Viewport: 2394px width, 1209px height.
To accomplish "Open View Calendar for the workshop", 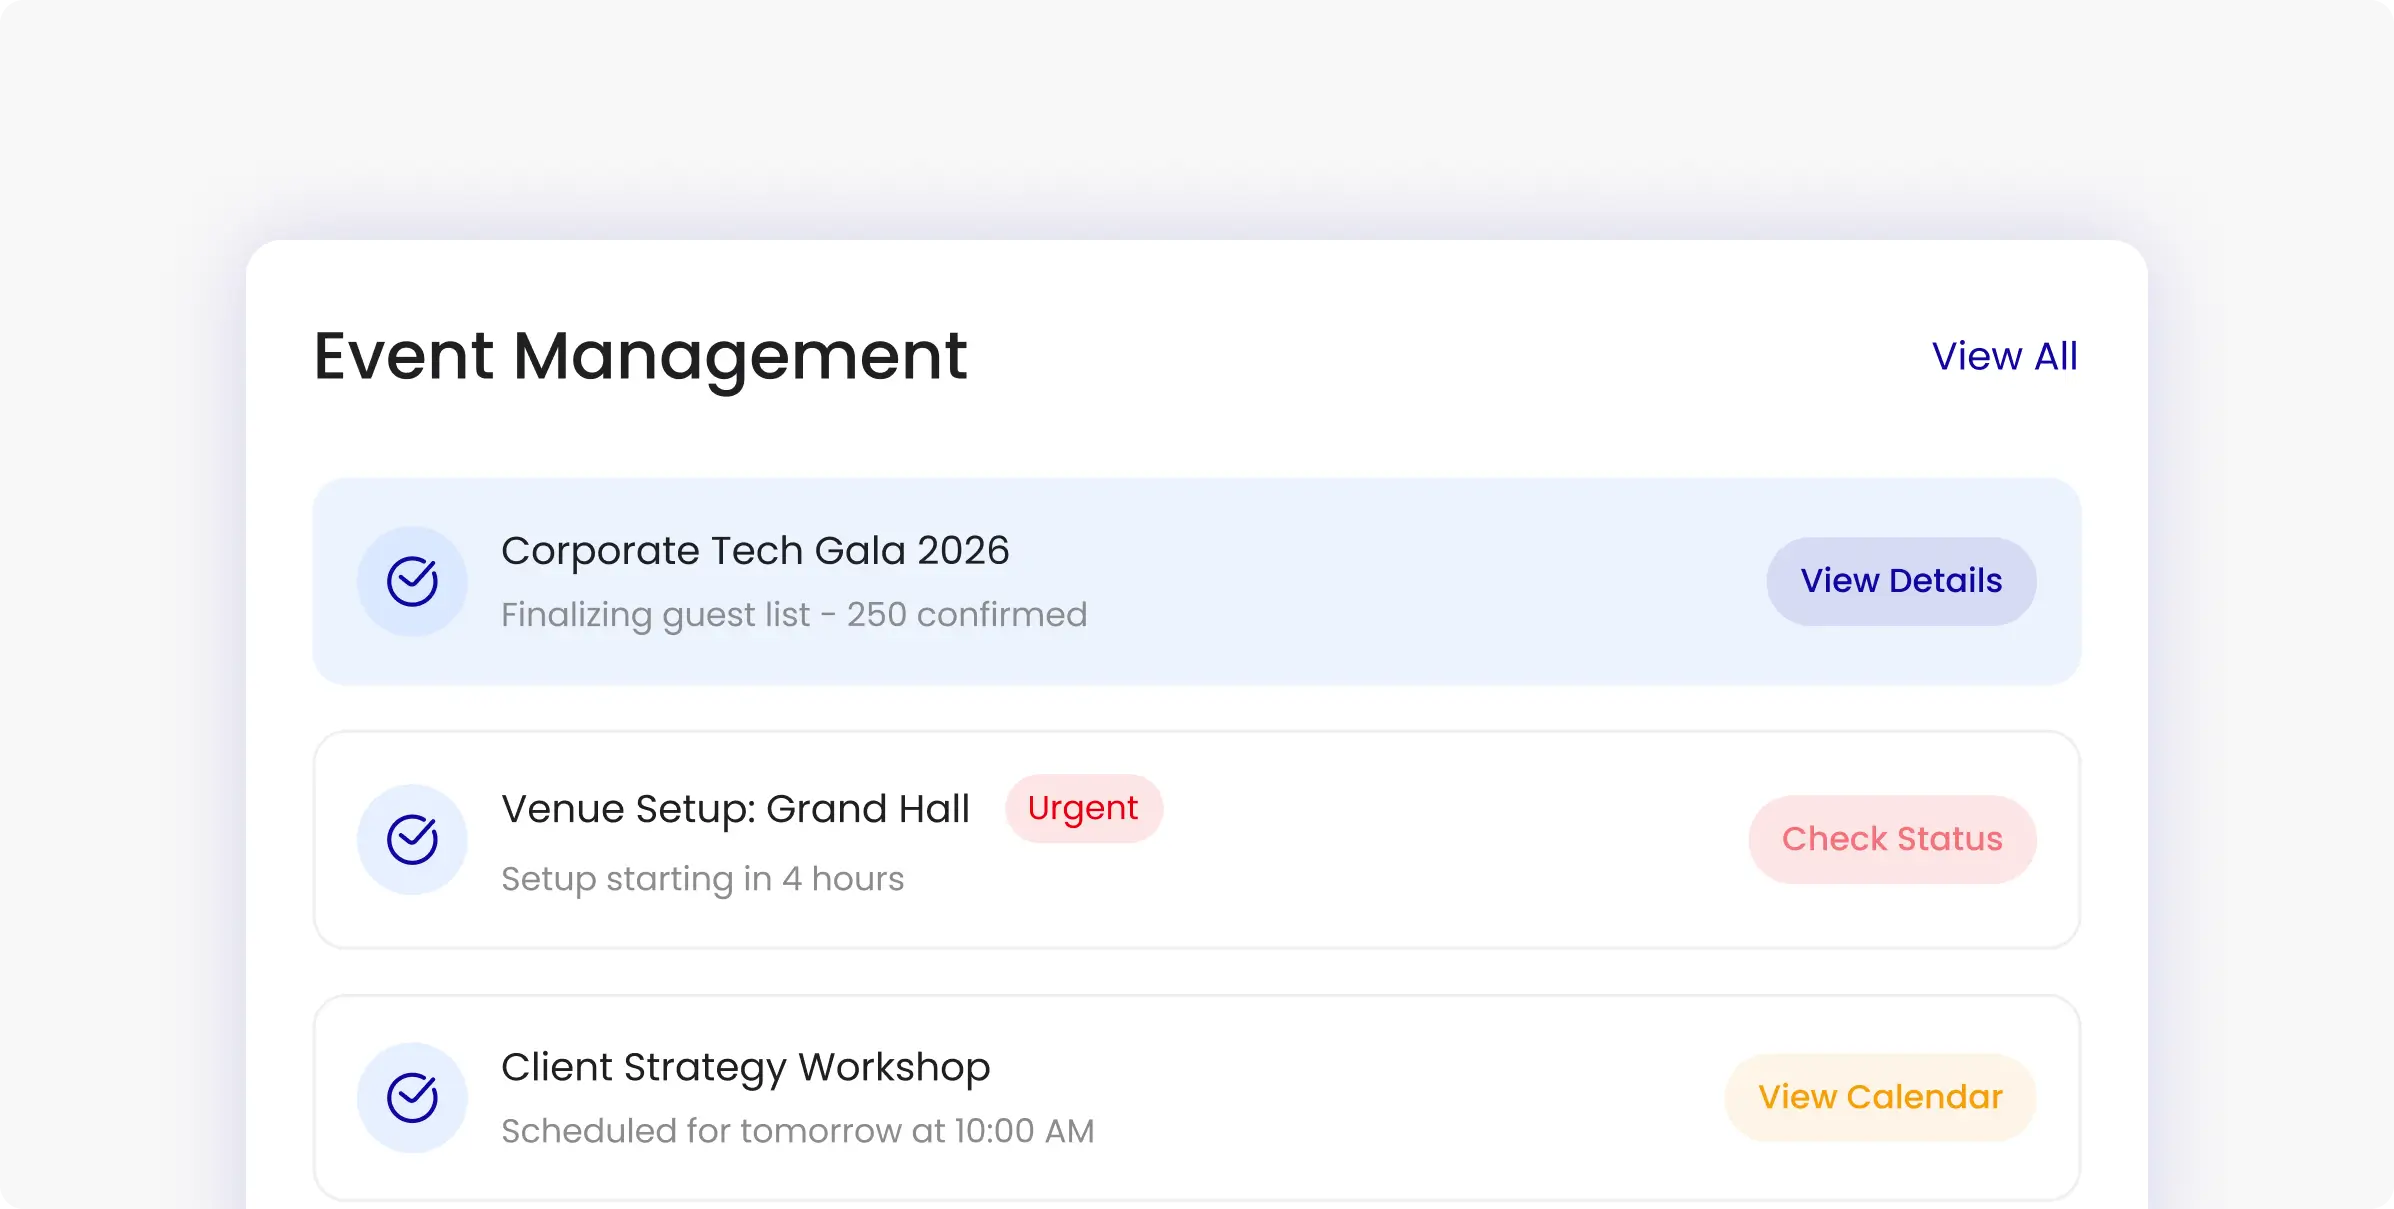I will (x=1880, y=1097).
